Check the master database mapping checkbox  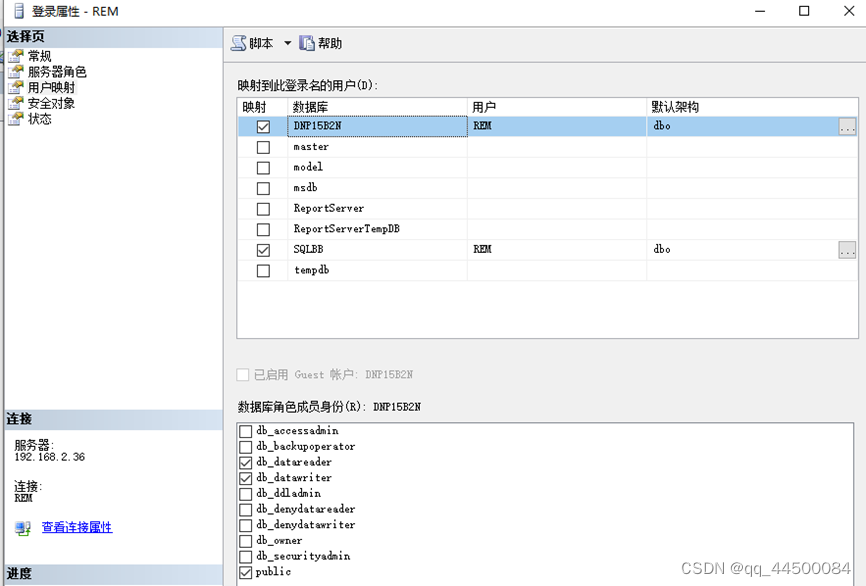pyautogui.click(x=264, y=147)
